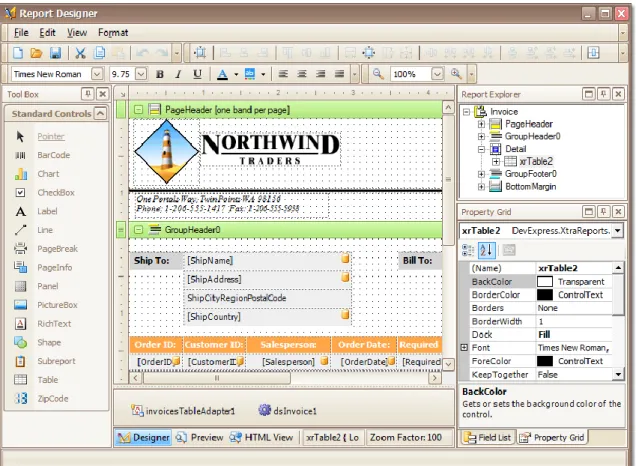The height and width of the screenshot is (466, 636).
Task: Open the Edit menu
Action: (47, 32)
